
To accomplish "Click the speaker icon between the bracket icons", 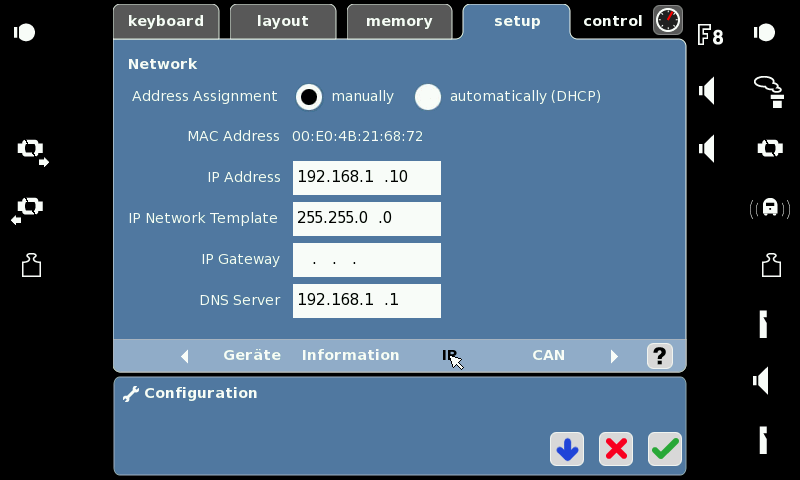I will click(x=761, y=381).
